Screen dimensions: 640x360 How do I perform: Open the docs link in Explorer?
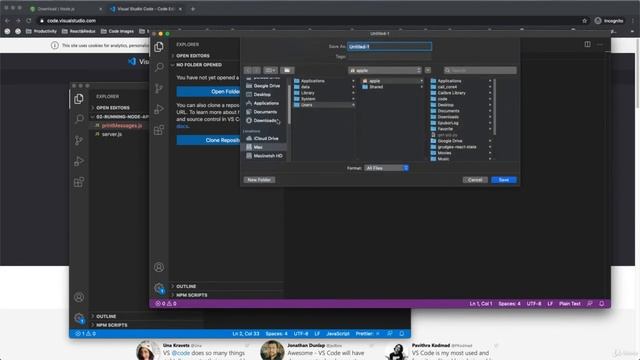point(182,126)
